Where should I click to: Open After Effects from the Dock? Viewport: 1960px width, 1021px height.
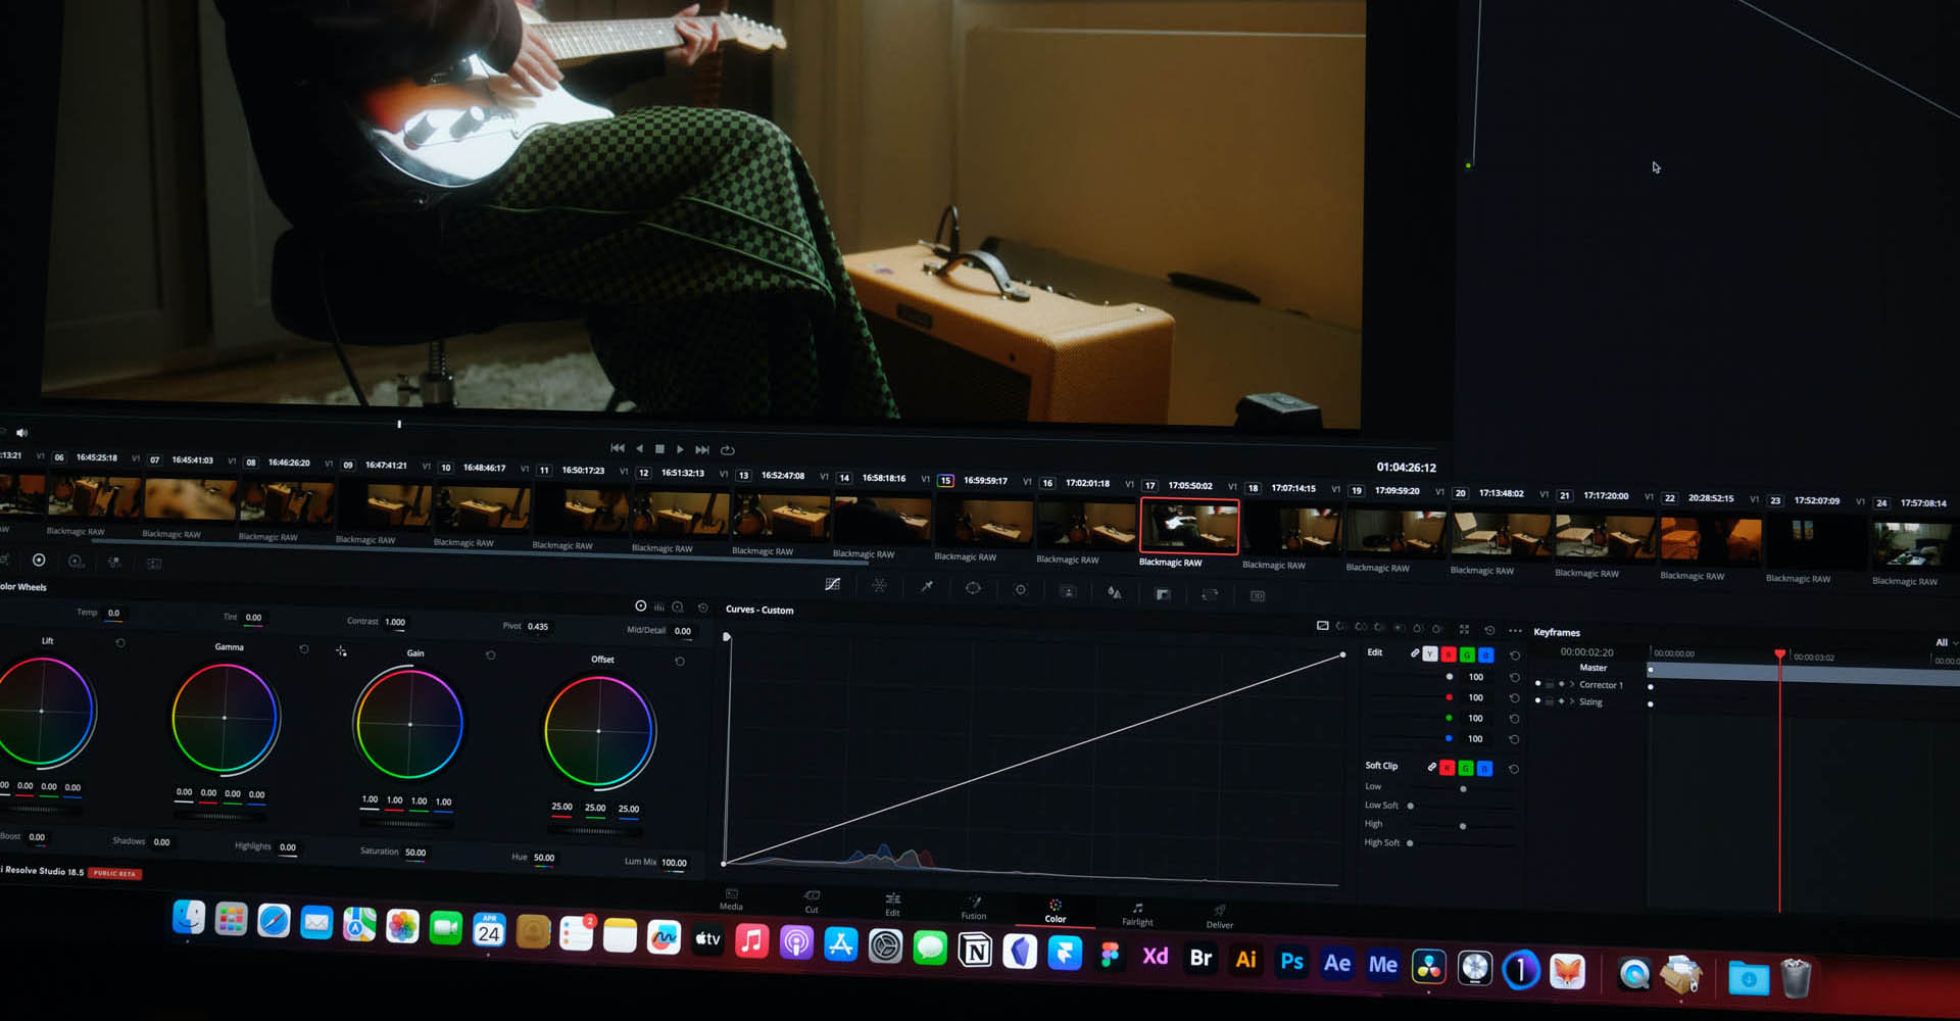[x=1337, y=964]
